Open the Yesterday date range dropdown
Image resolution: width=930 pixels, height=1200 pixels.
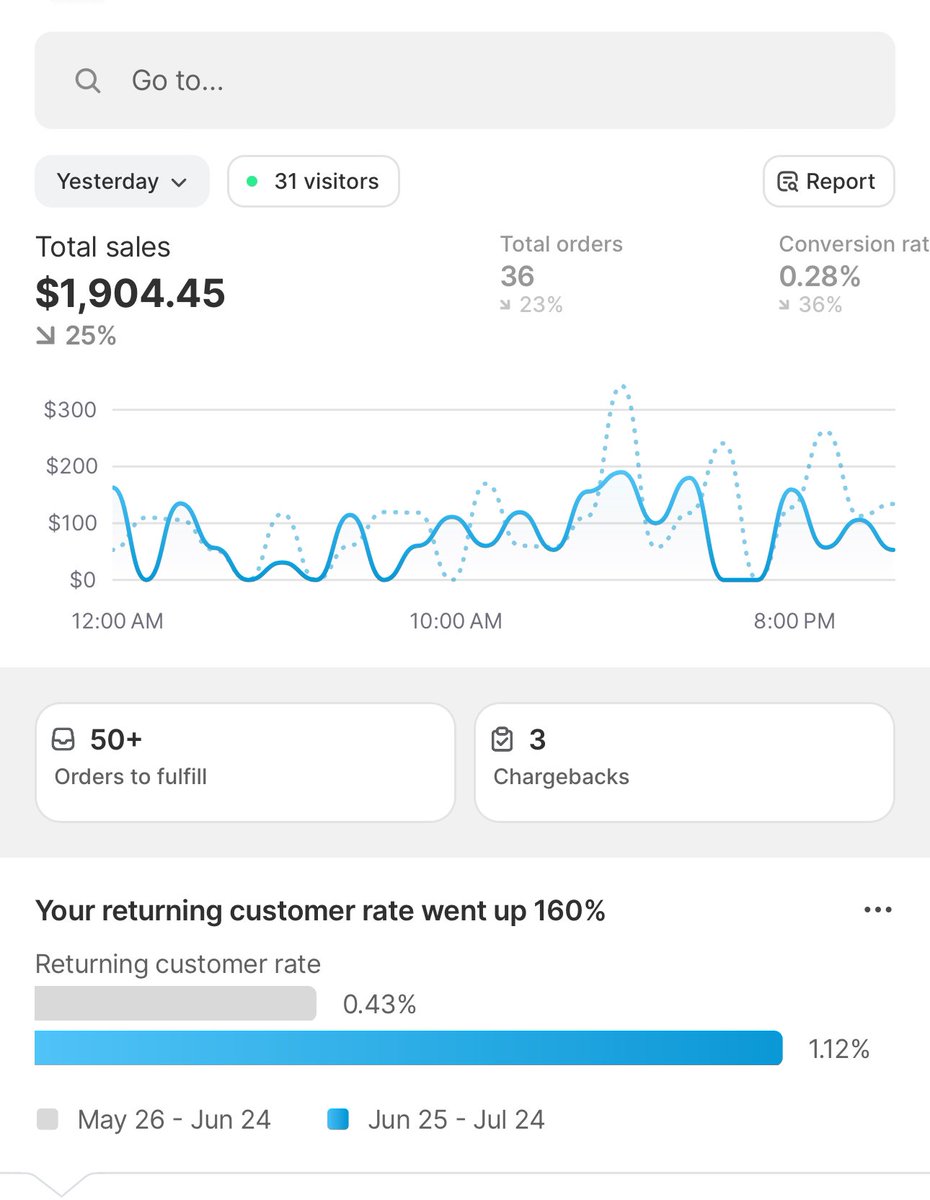(x=122, y=182)
